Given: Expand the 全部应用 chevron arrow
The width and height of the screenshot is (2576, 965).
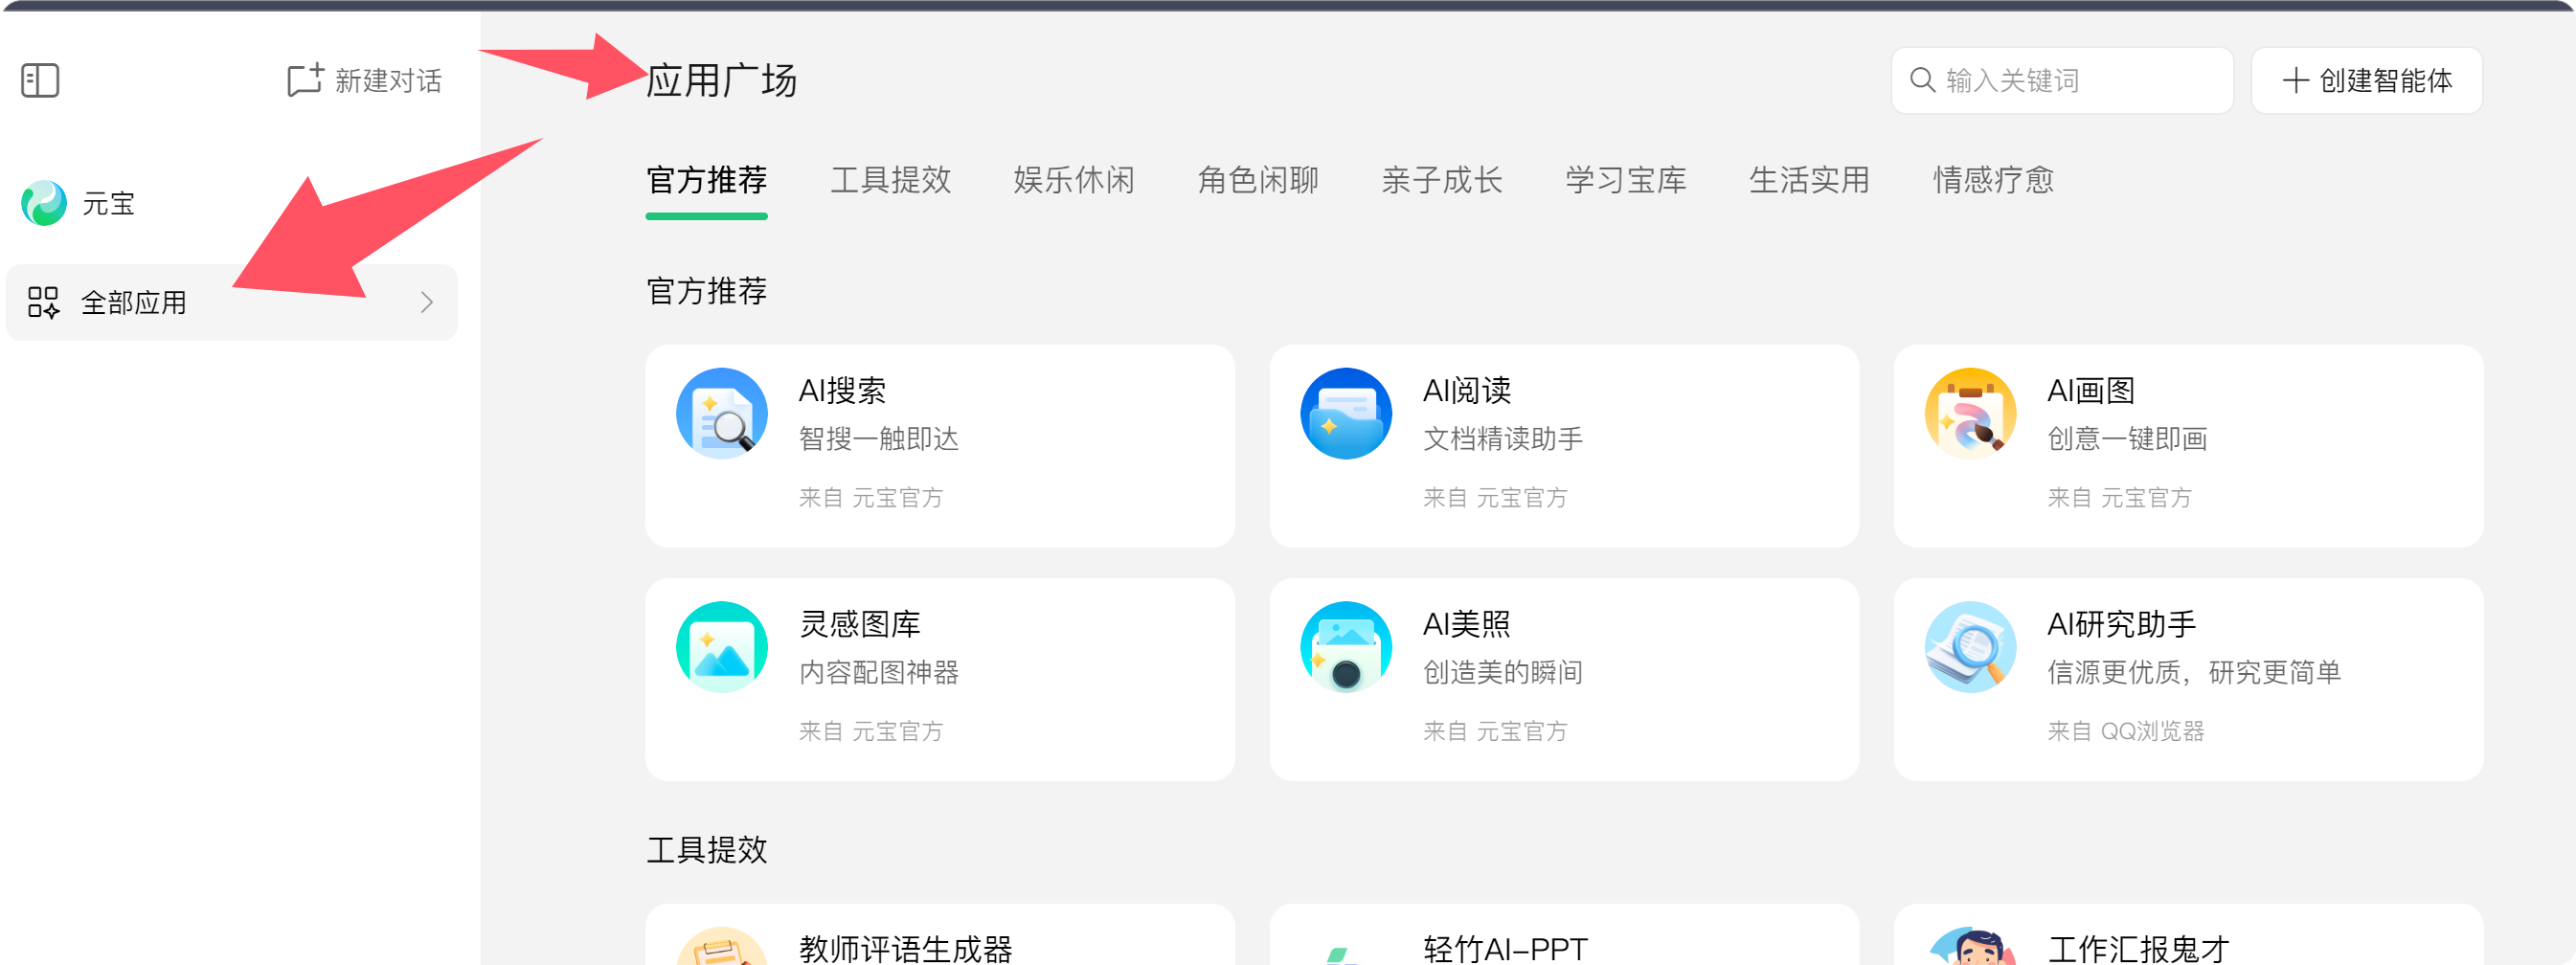Looking at the screenshot, I should [x=427, y=302].
